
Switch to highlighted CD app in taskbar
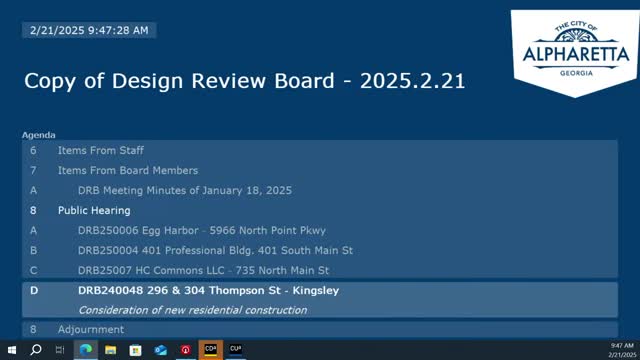pos(211,350)
